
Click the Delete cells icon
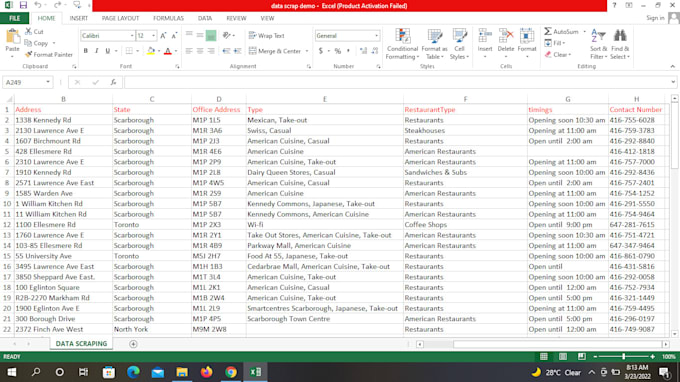coord(506,36)
